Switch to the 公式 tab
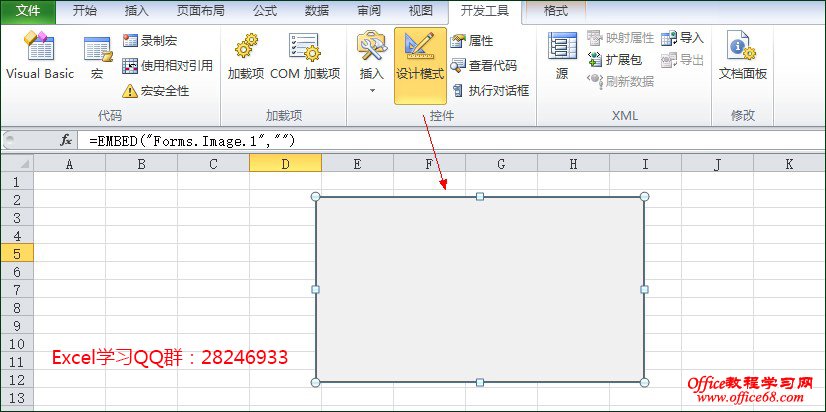The image size is (826, 412). coord(264,12)
